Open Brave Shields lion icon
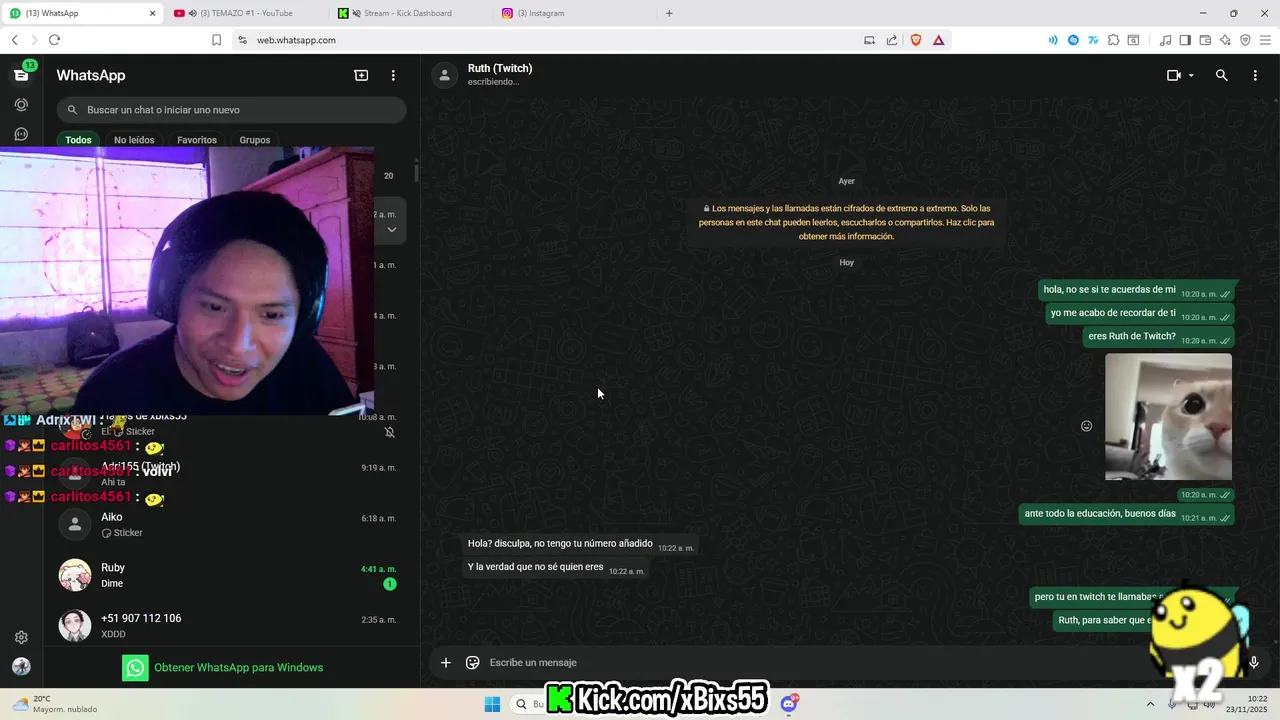 [x=915, y=40]
